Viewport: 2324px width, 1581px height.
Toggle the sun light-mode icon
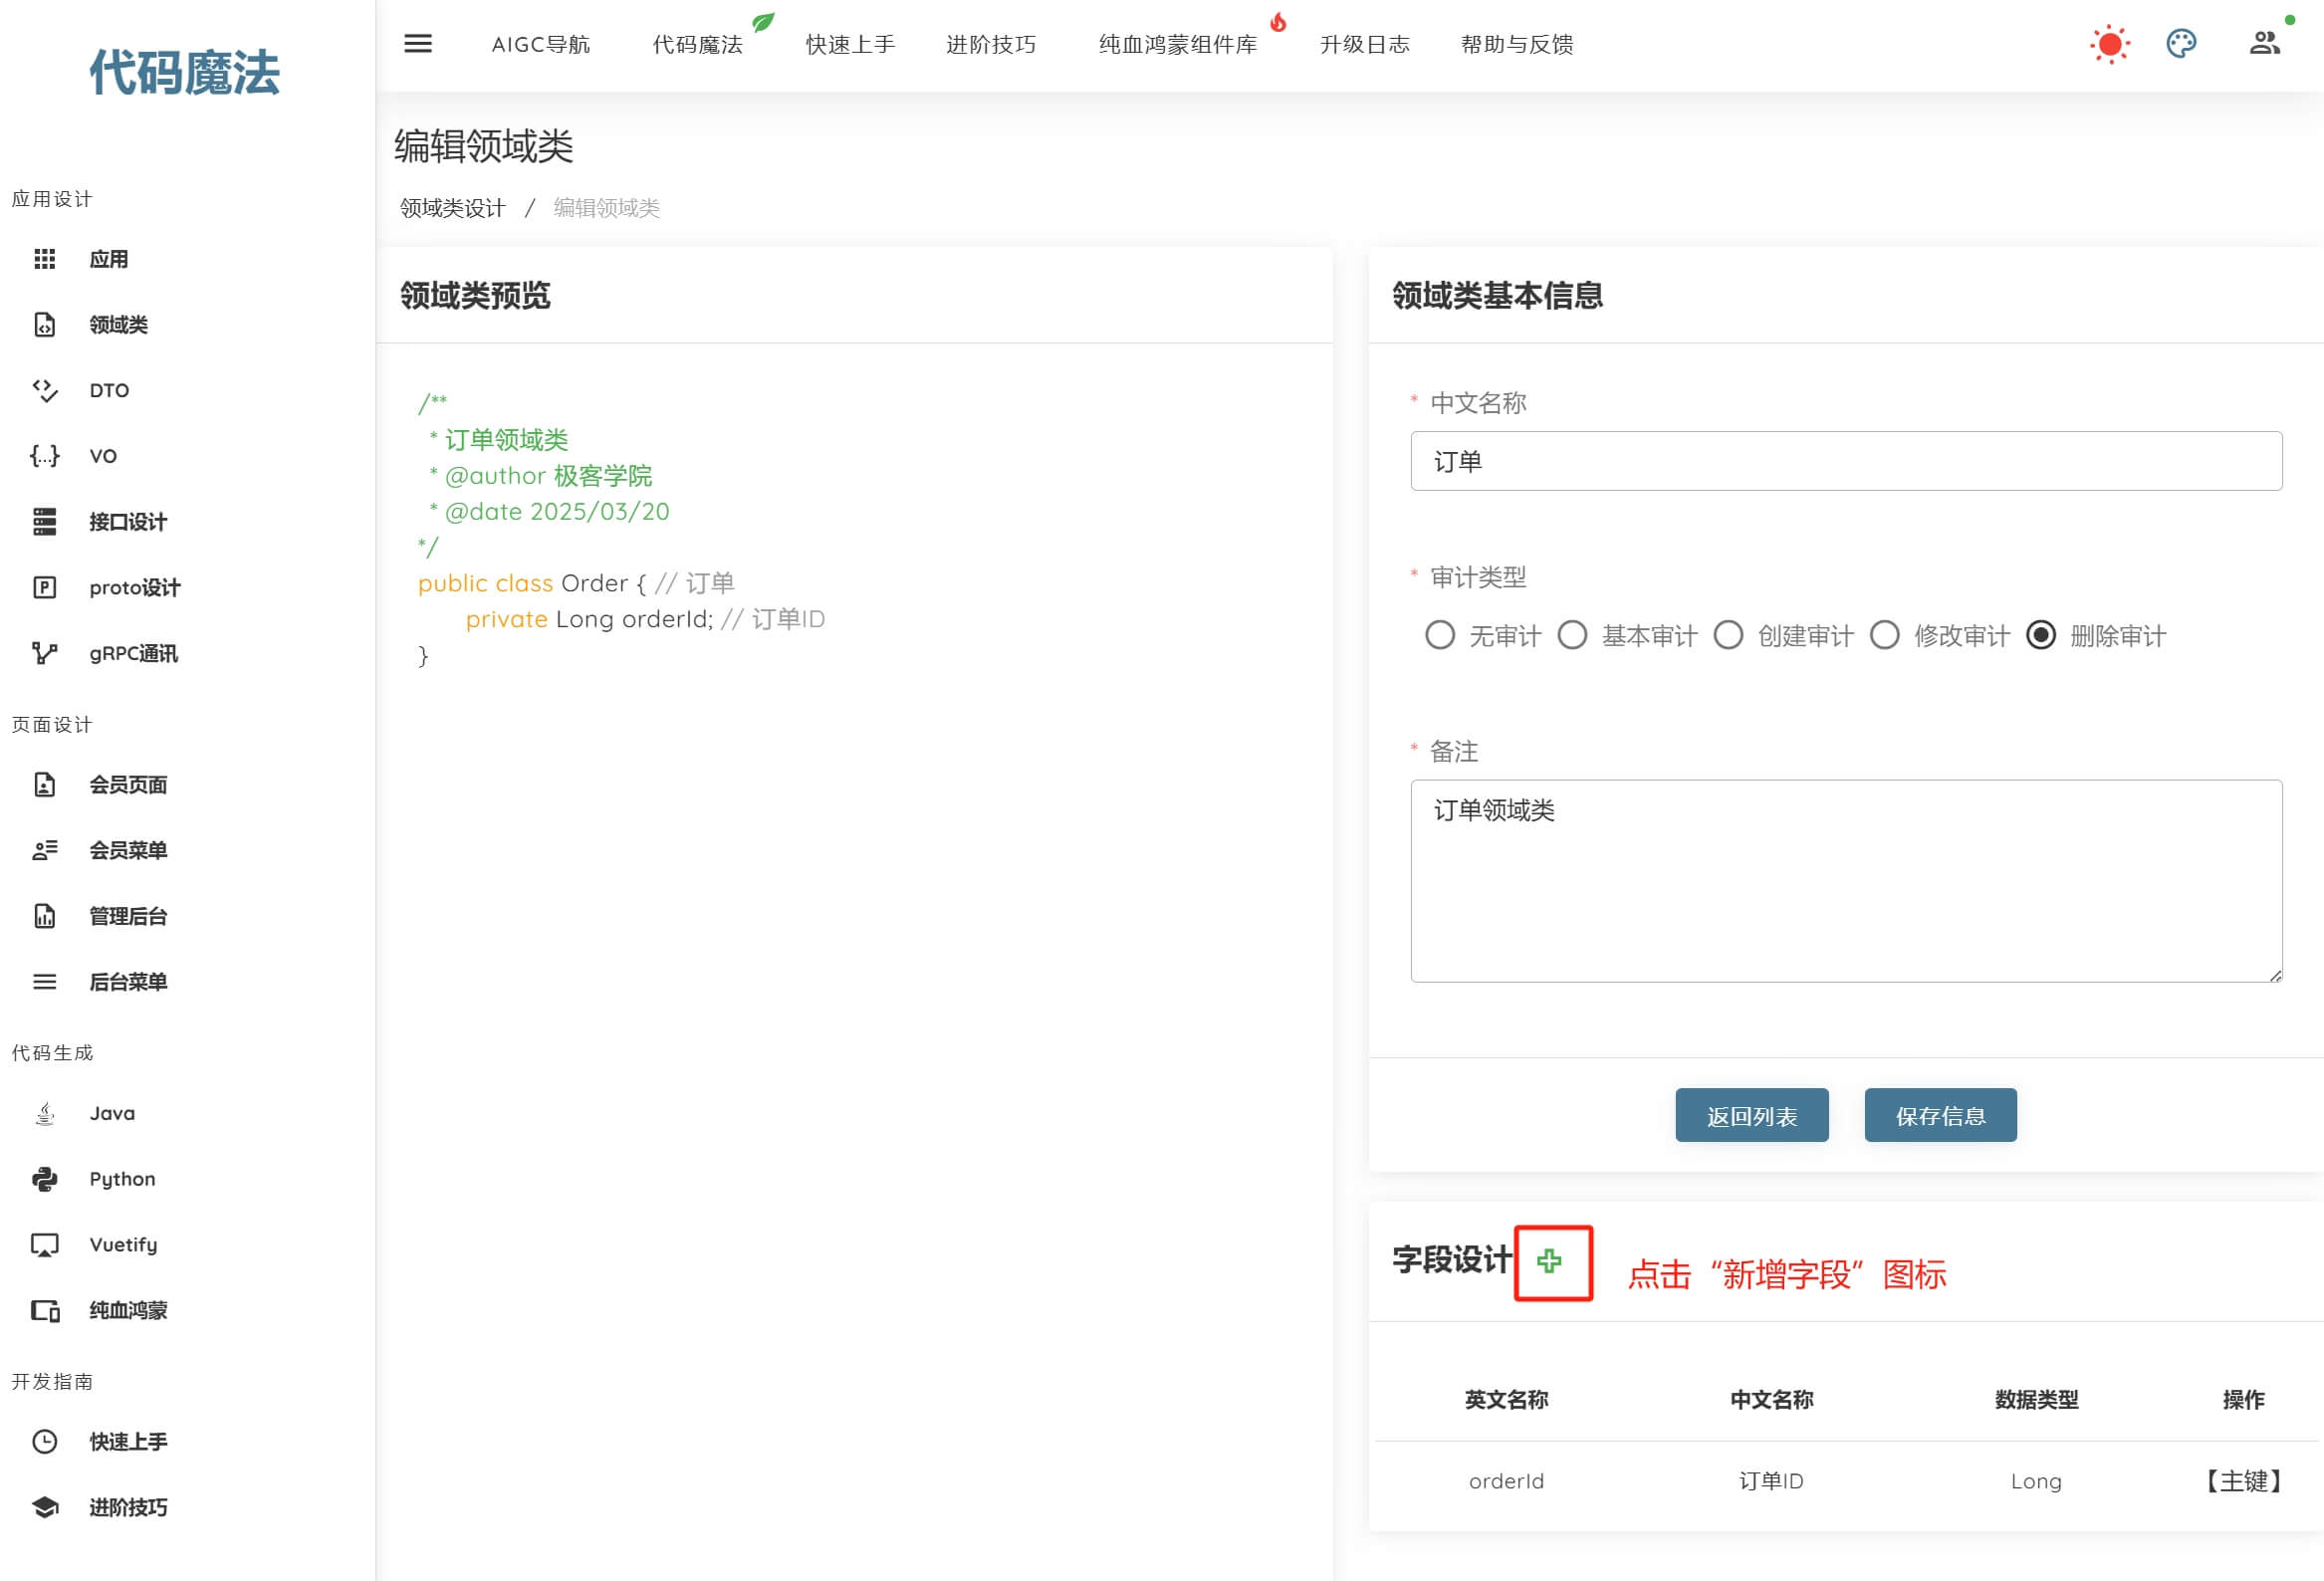pyautogui.click(x=2109, y=44)
